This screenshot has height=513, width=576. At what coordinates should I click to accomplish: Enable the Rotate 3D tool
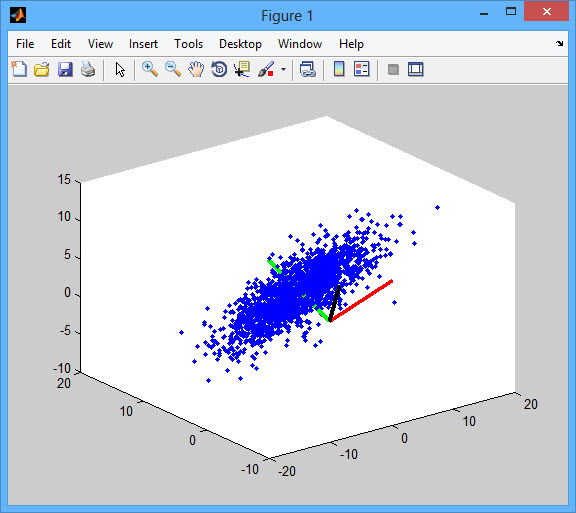tap(219, 69)
